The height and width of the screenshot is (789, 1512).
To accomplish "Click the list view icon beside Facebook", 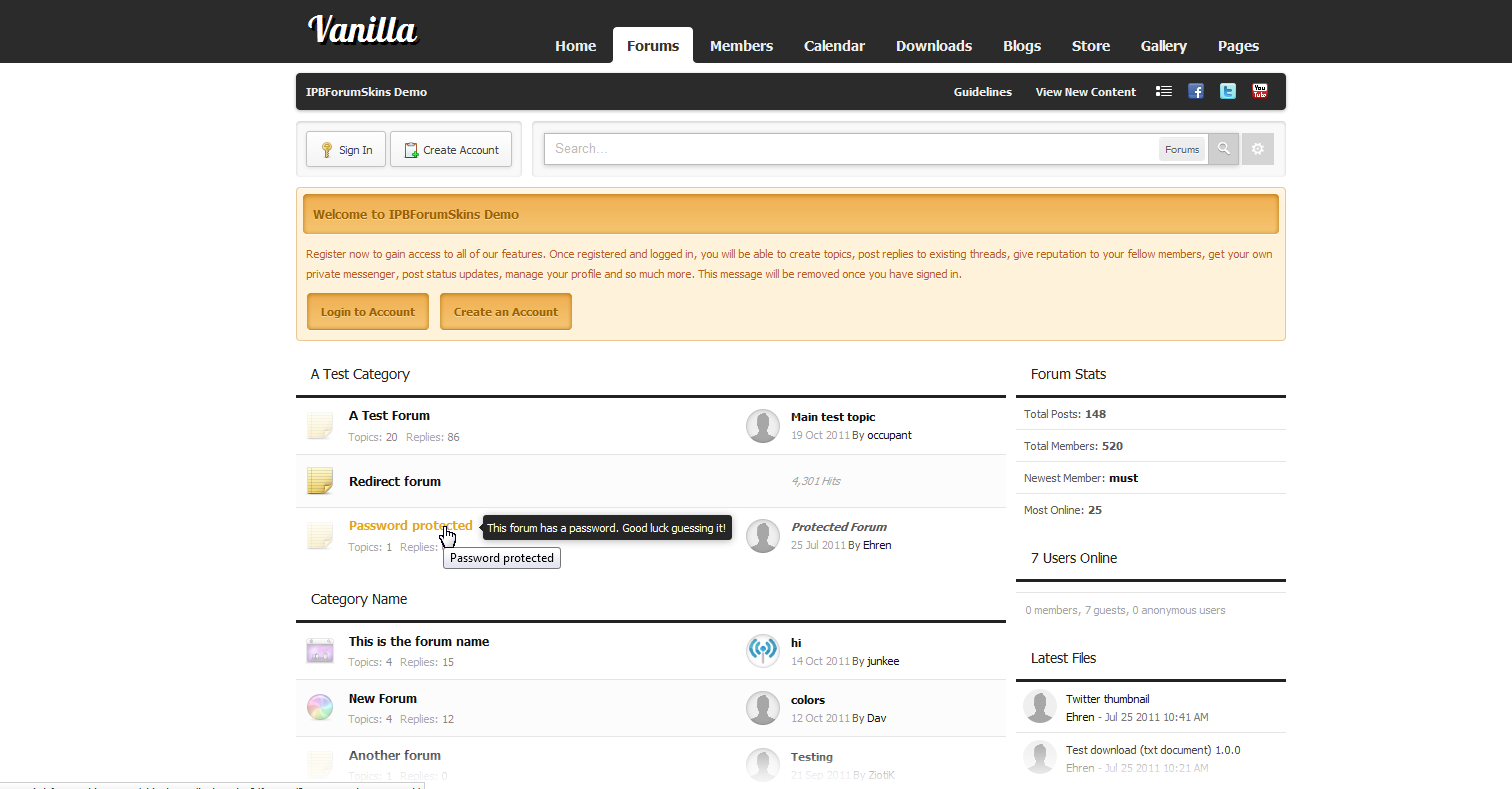I will (1163, 91).
